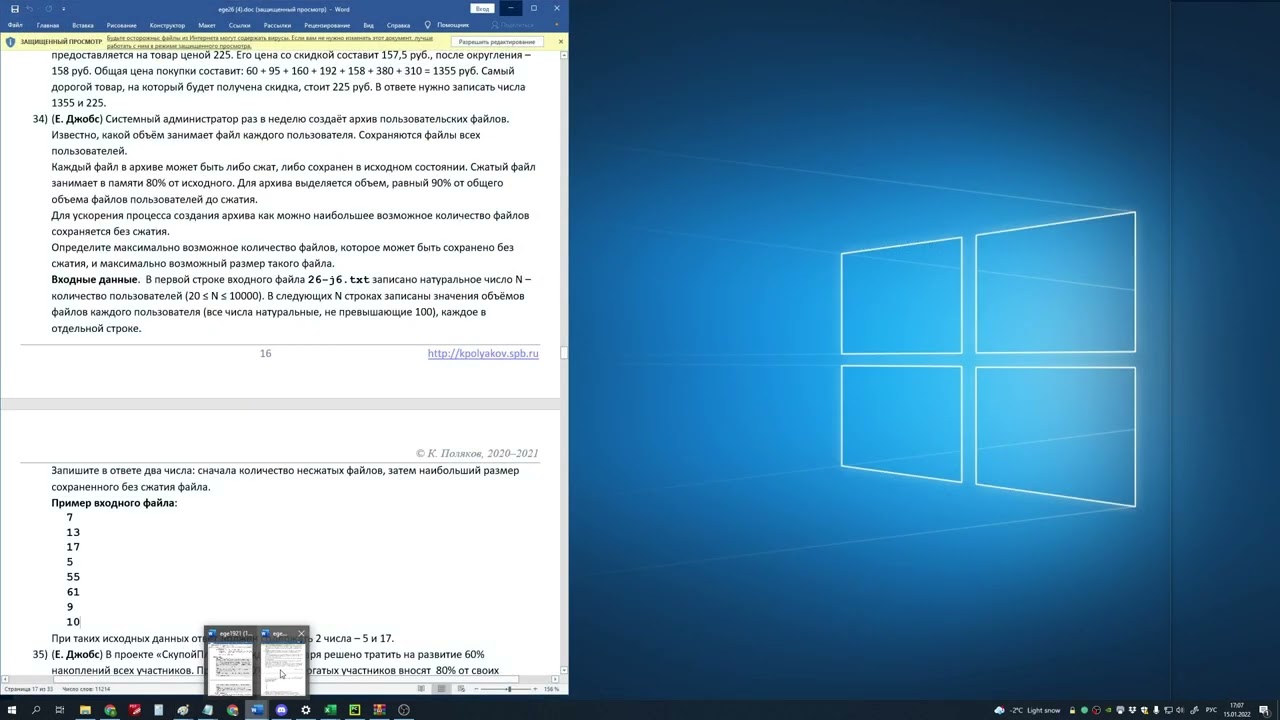Open Task View on the taskbar
Image resolution: width=1280 pixels, height=720 pixels.
60,710
